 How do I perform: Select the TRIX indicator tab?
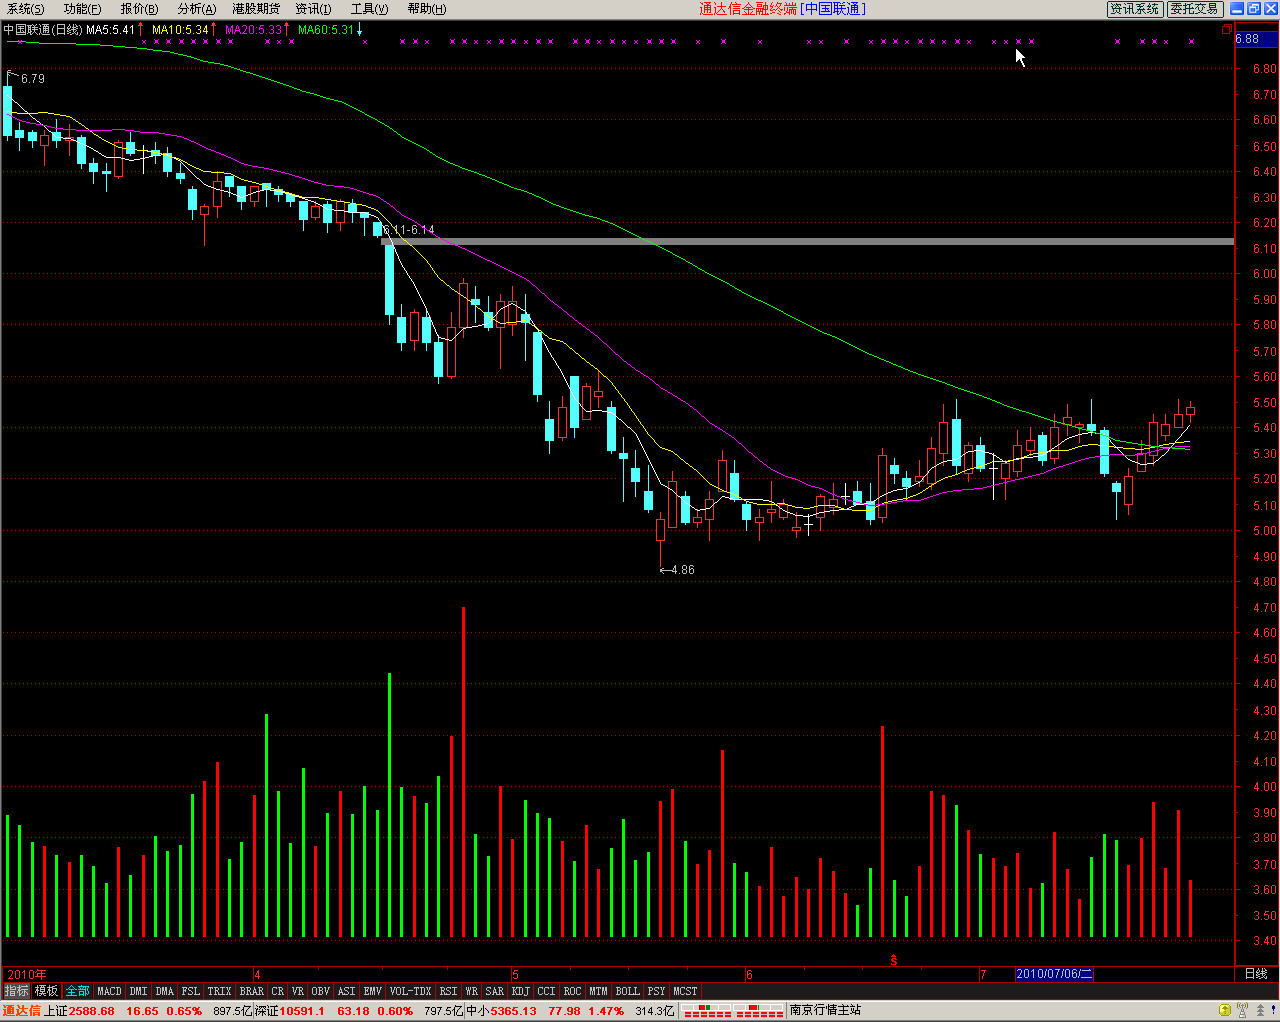pyautogui.click(x=220, y=991)
